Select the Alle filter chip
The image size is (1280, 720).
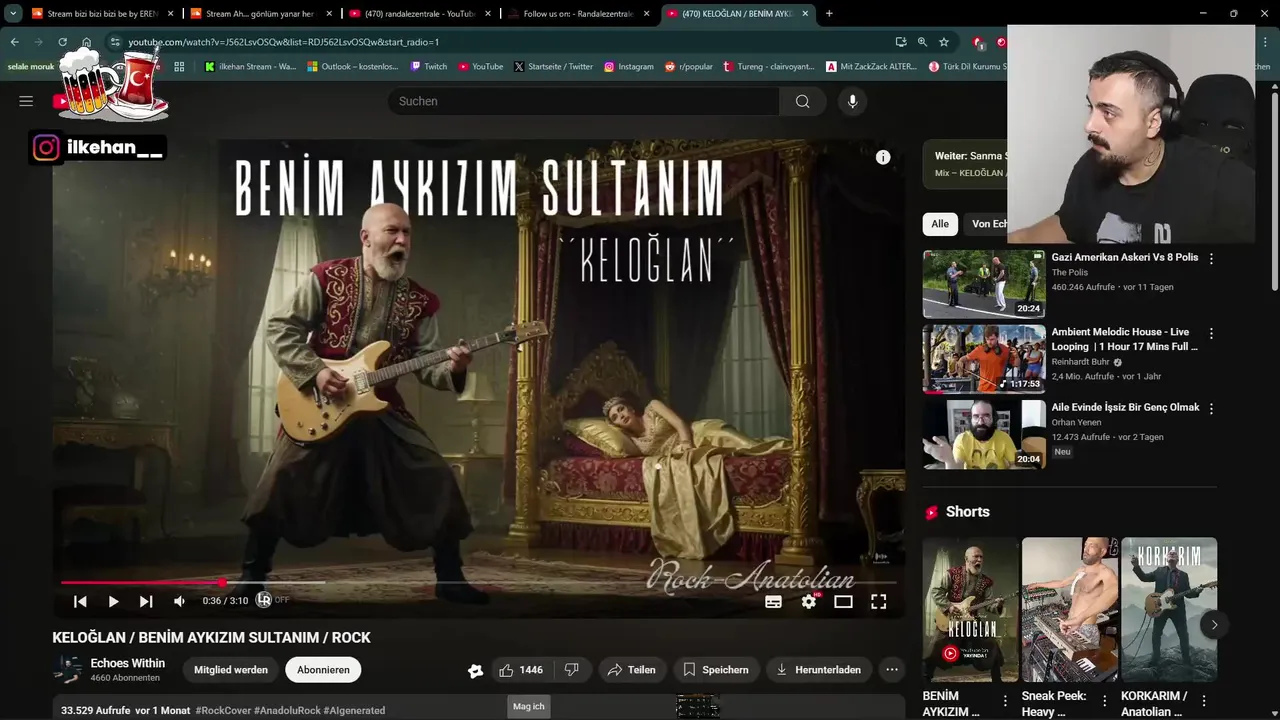point(940,224)
